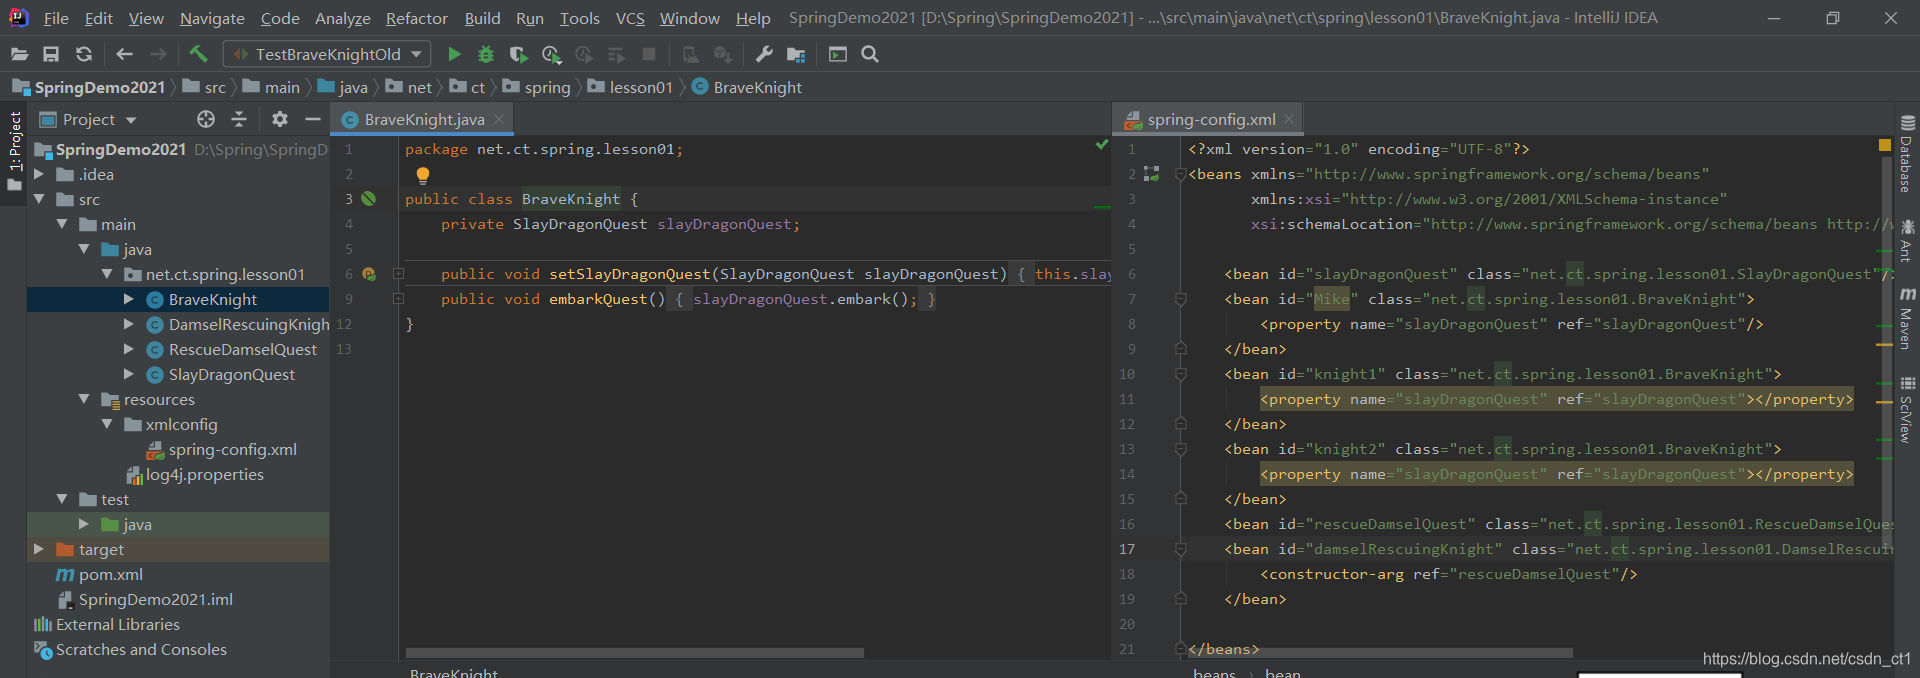Toggle the Database tool window on the right edge

point(1907,154)
